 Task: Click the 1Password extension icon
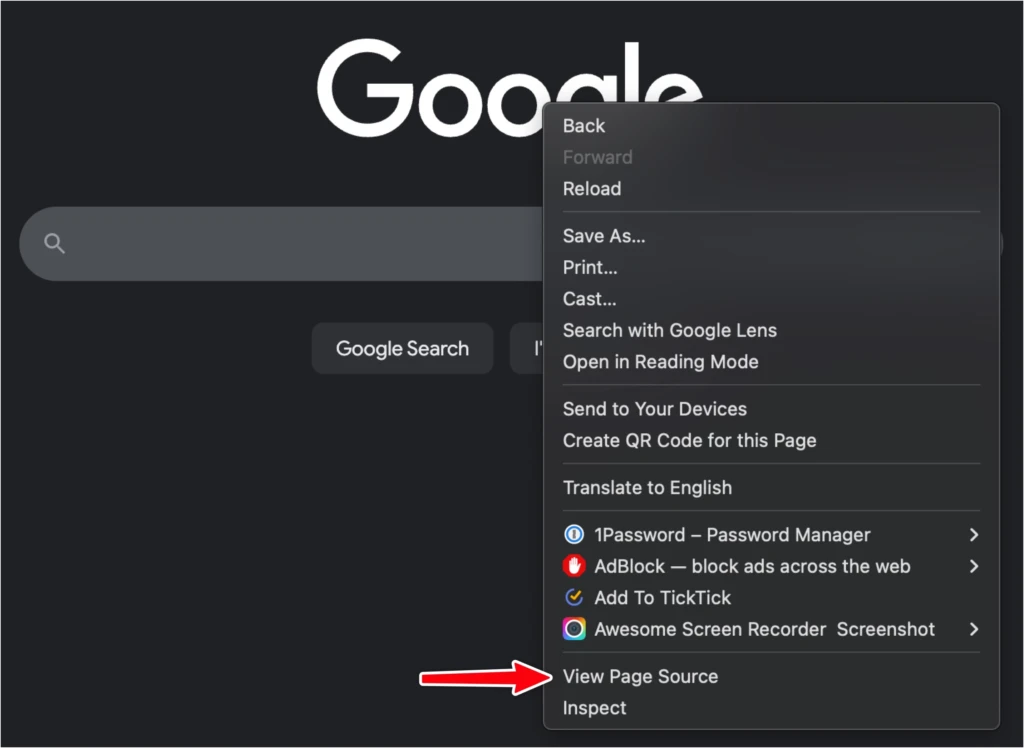[573, 535]
